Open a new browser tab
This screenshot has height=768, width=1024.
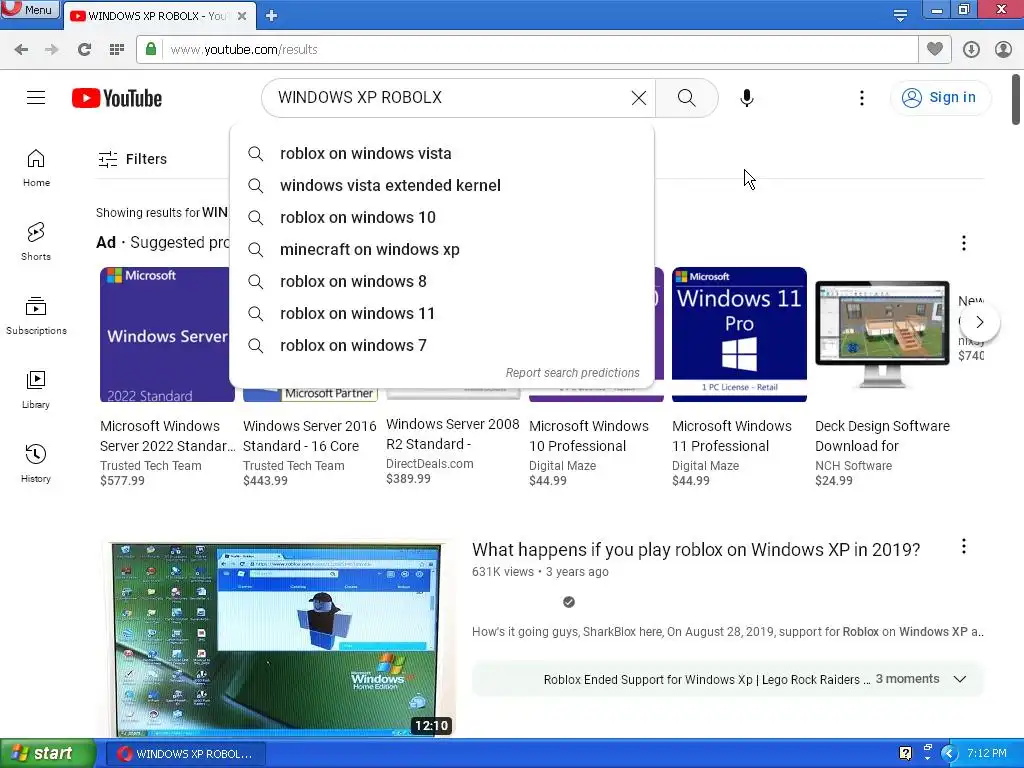272,16
